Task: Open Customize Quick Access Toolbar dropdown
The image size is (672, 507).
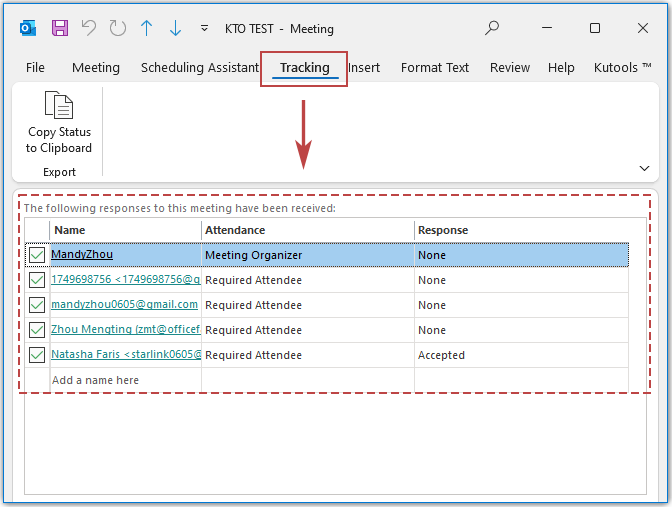Action: [x=205, y=29]
